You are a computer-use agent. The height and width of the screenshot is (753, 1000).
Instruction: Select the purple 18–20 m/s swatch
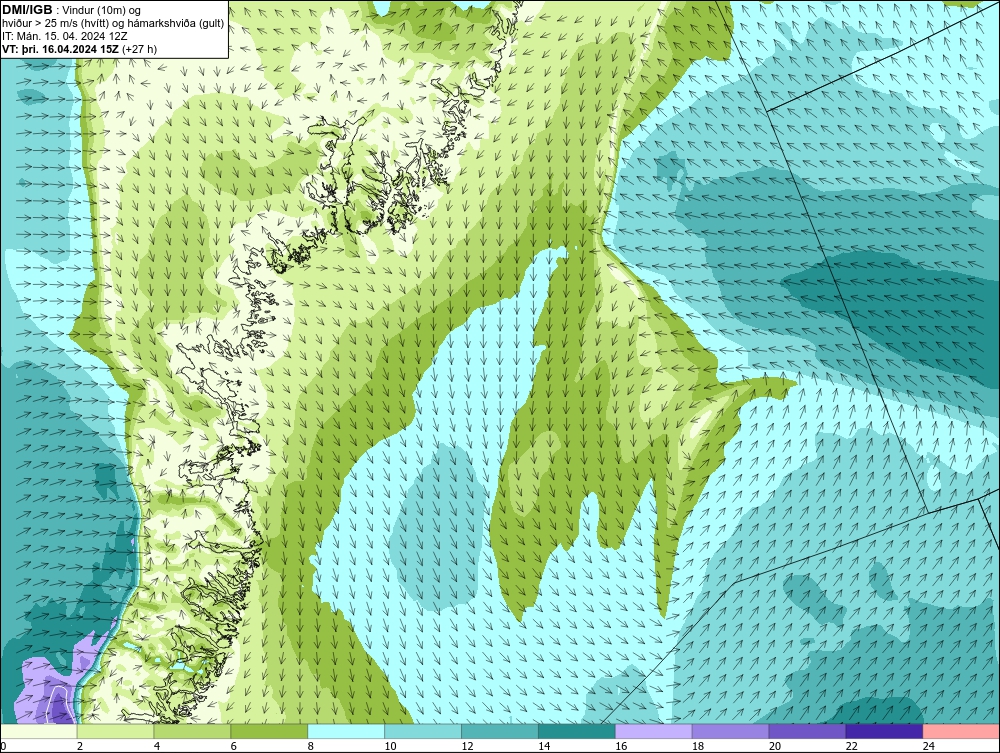point(730,731)
